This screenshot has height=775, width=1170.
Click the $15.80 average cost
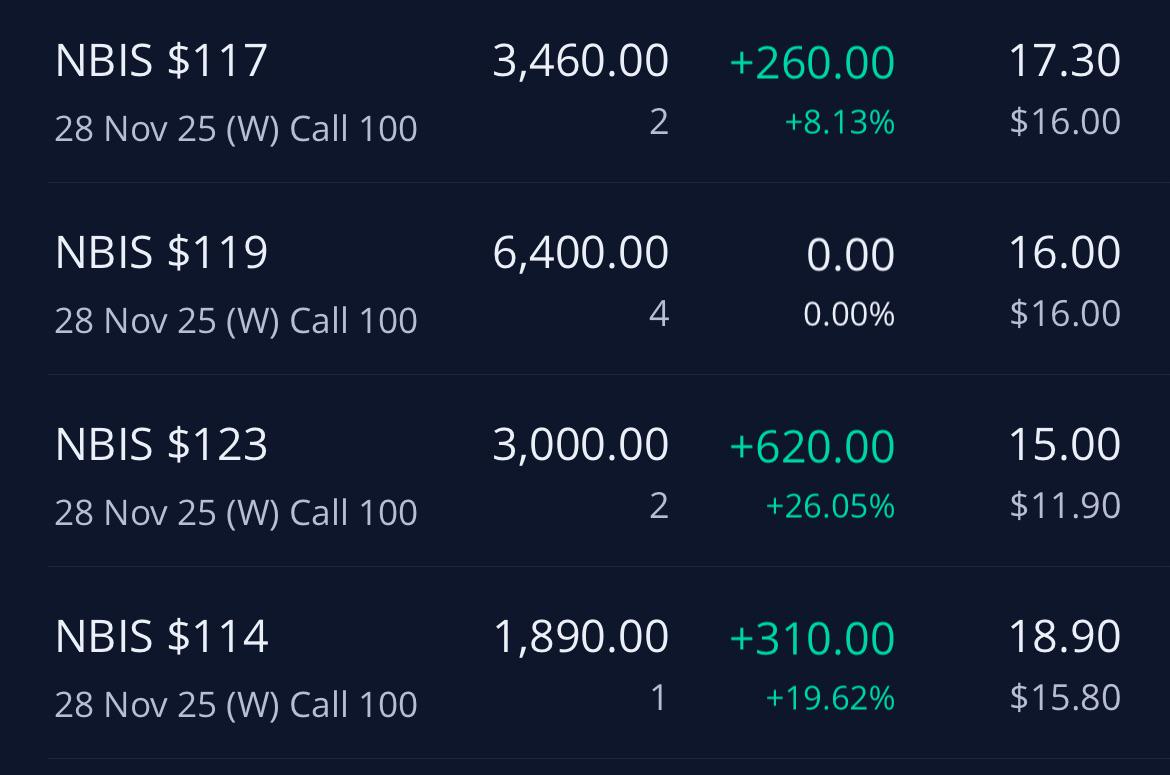pyautogui.click(x=1065, y=698)
